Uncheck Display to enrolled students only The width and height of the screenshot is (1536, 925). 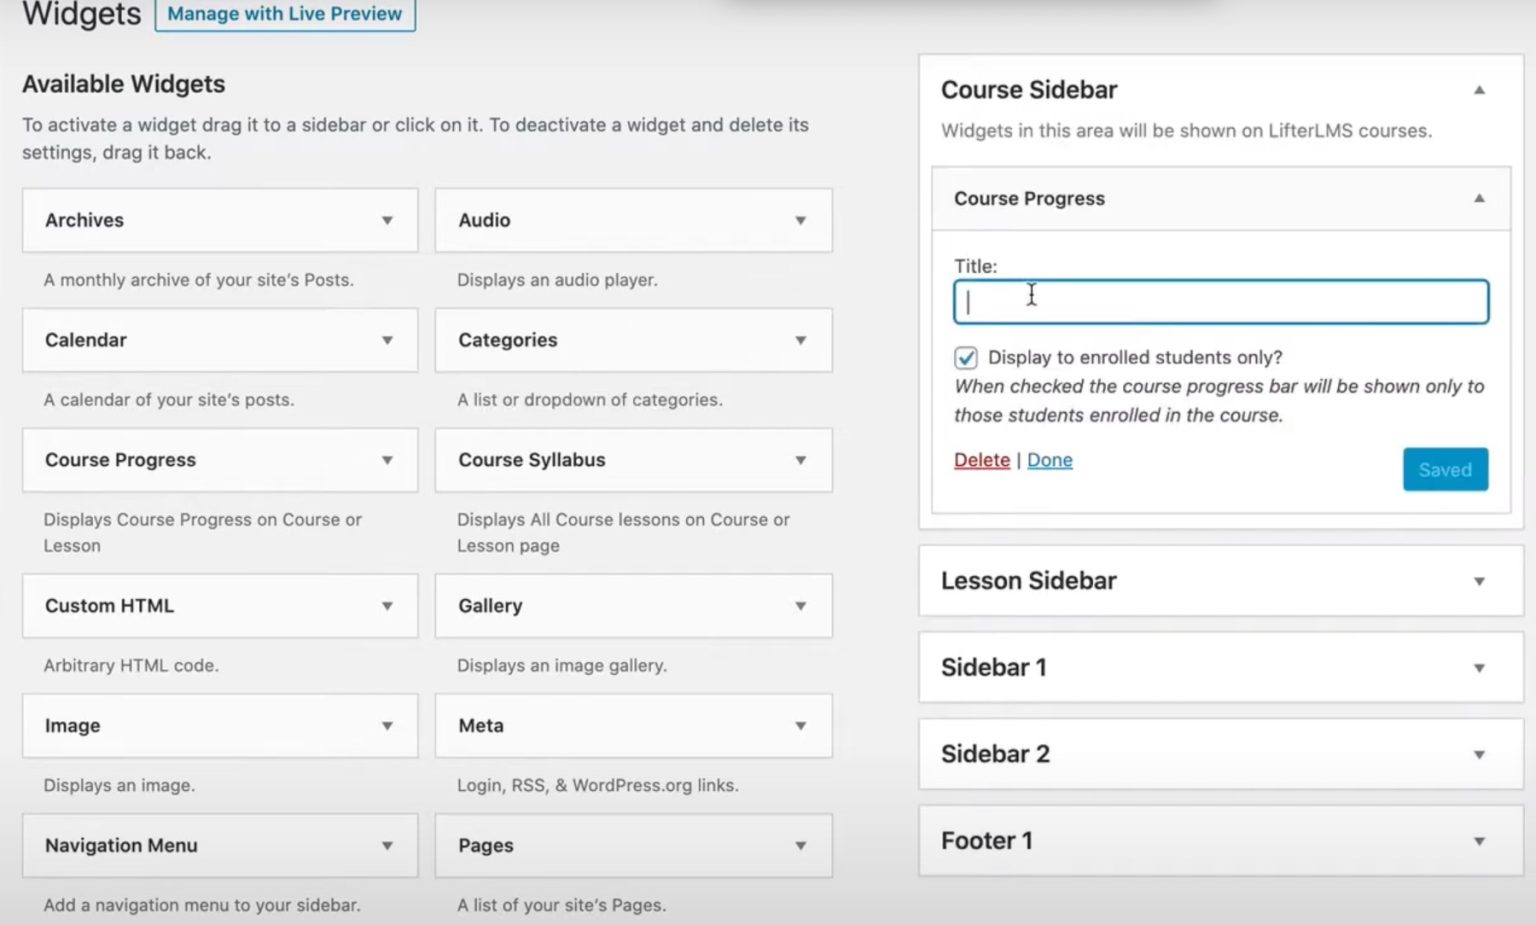pos(965,357)
